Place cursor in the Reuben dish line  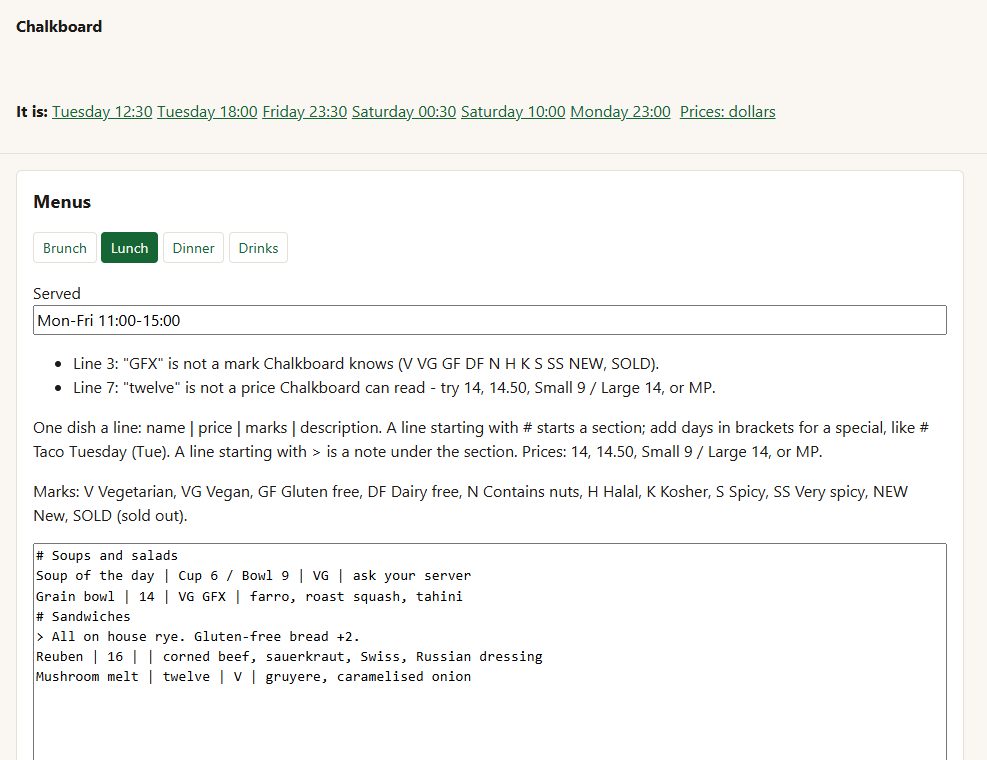[289, 656]
